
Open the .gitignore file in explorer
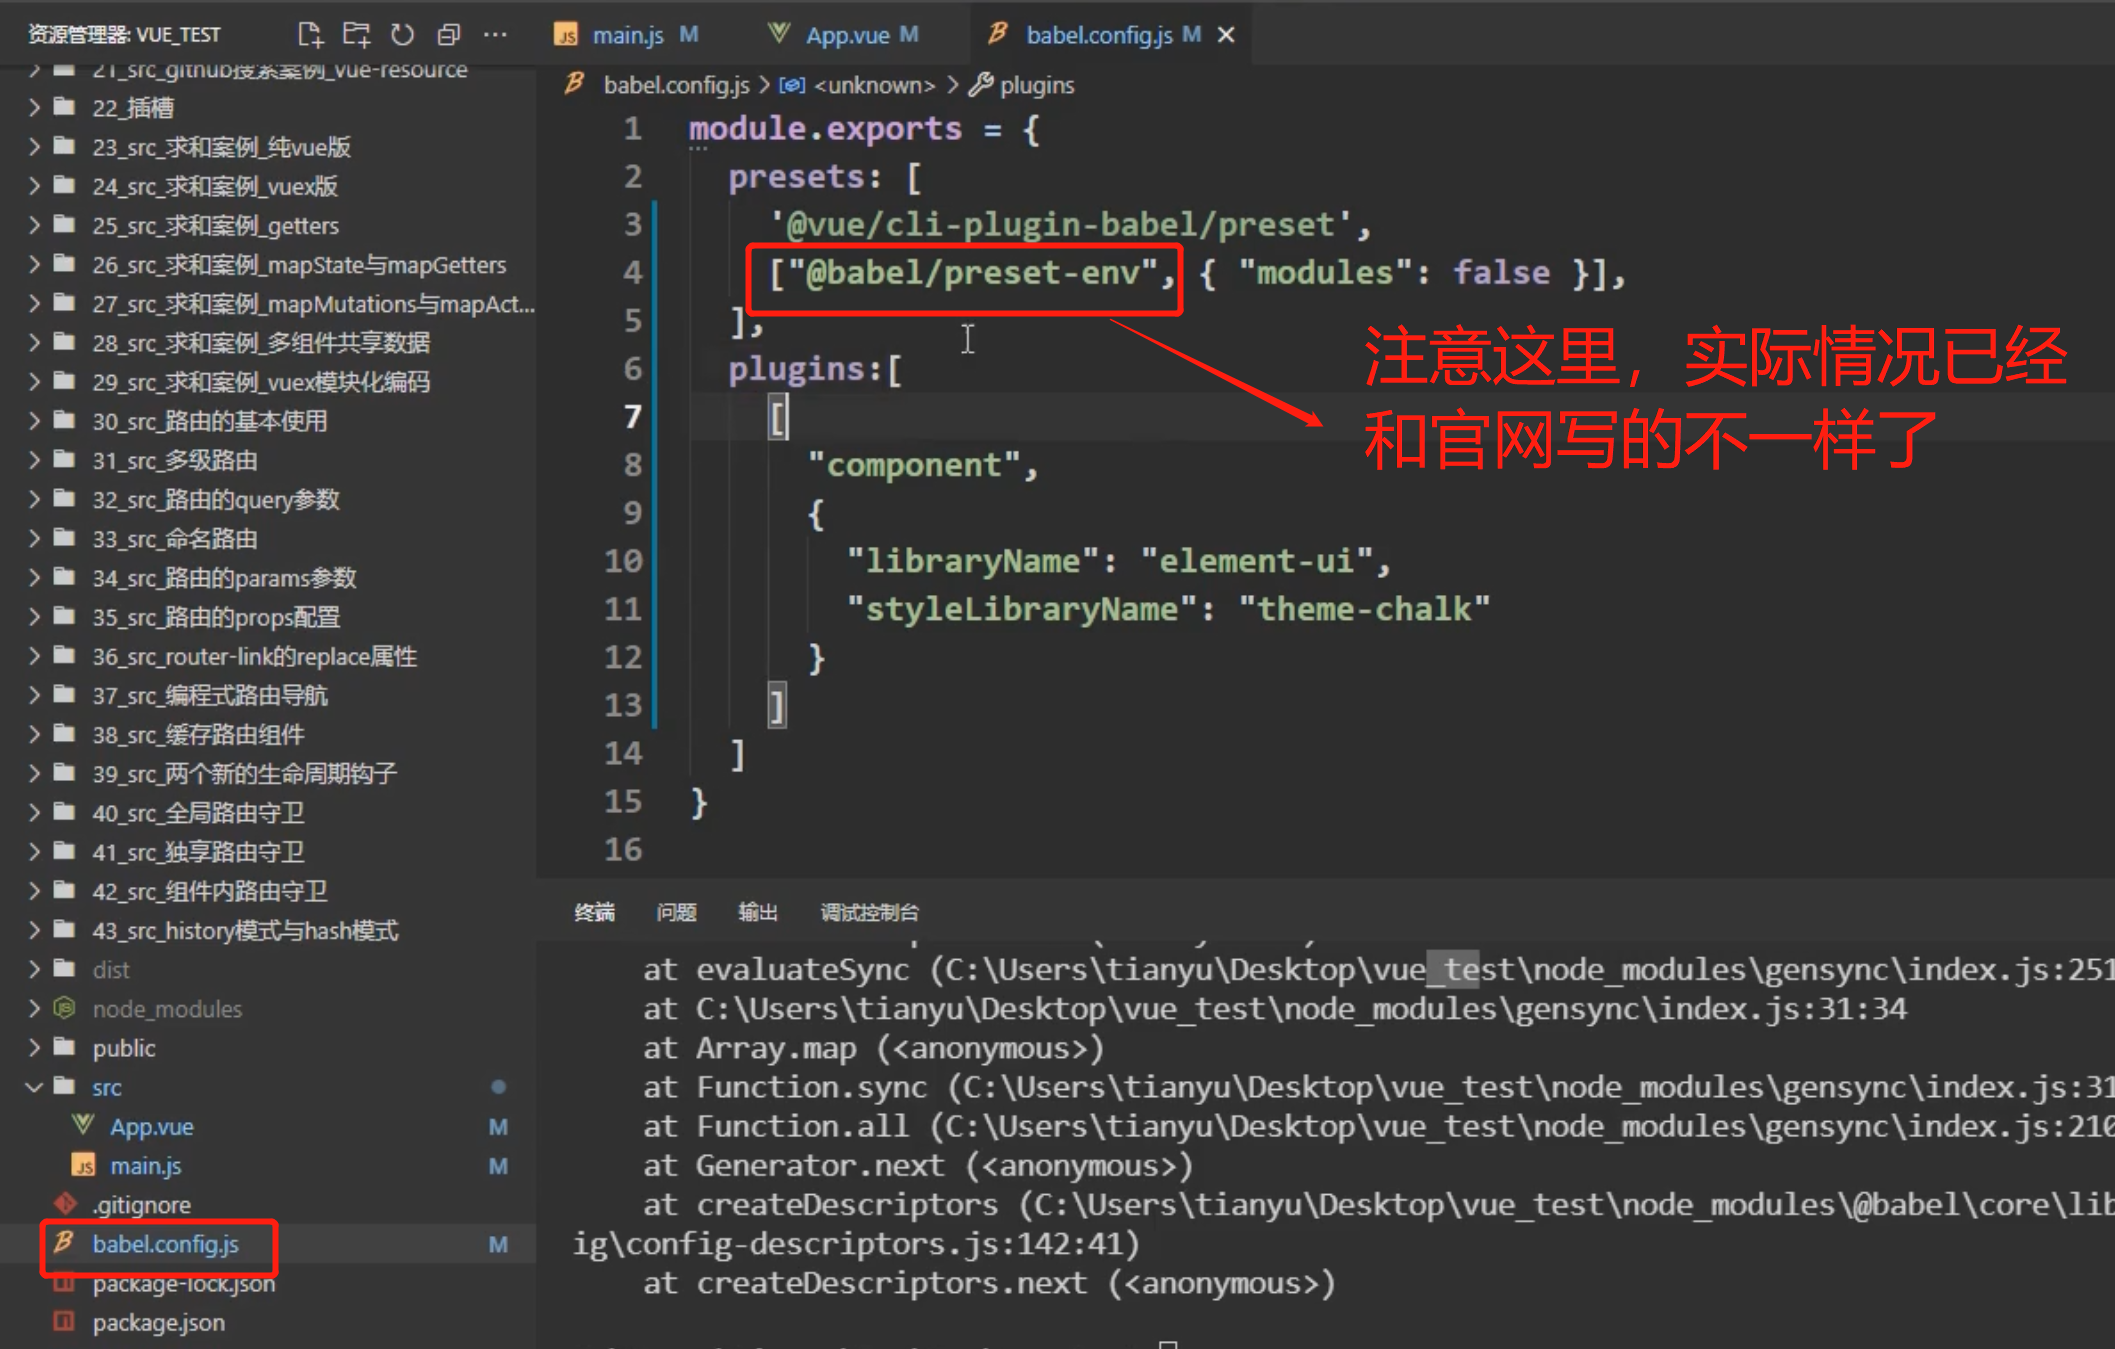141,1205
